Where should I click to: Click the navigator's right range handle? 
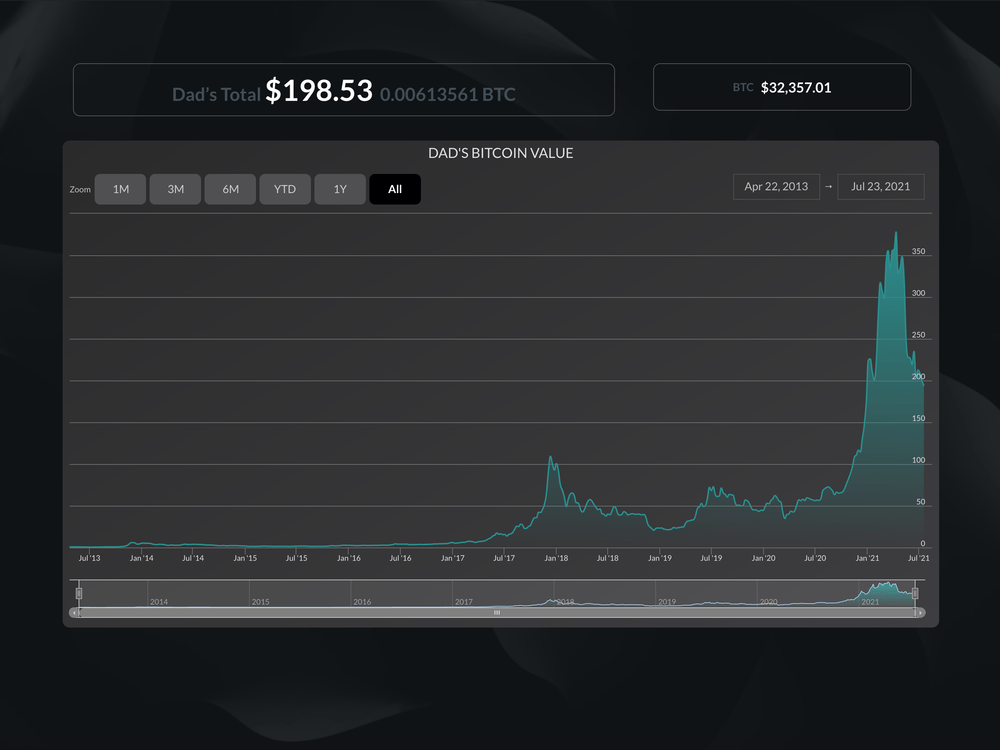click(x=915, y=594)
